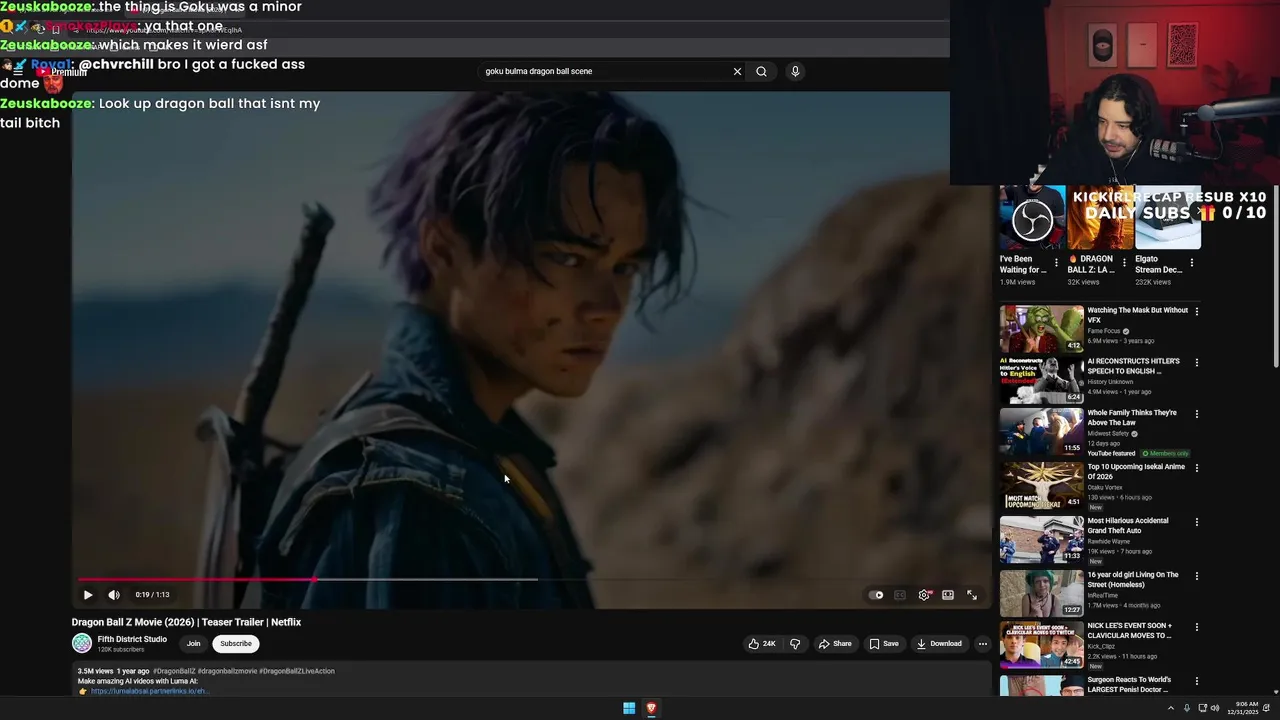Save the video to a playlist
Image resolution: width=1280 pixels, height=720 pixels.
tap(883, 644)
